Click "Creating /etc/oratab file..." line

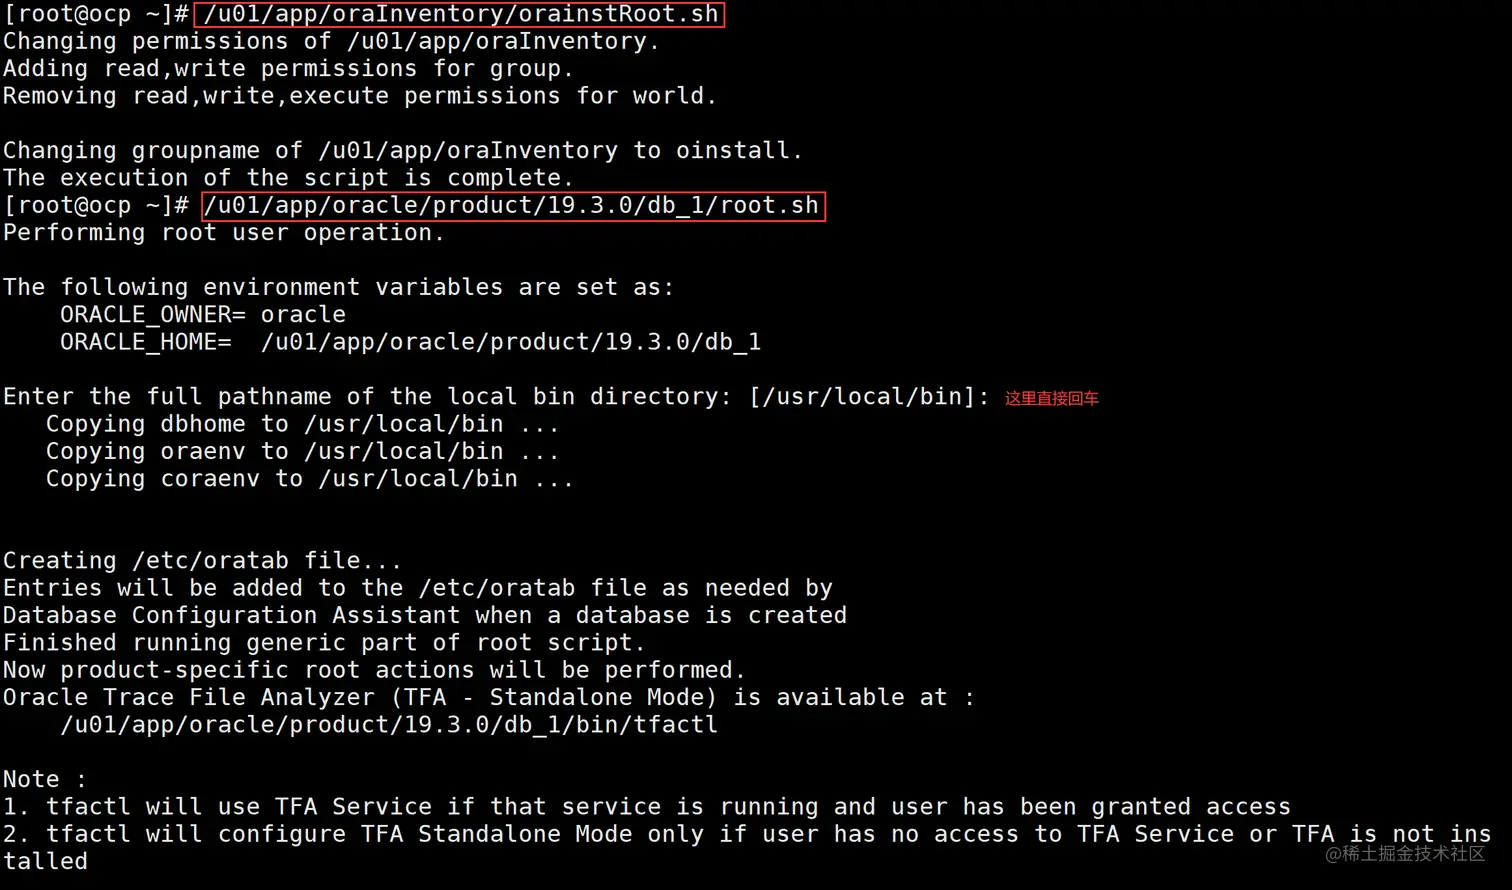(x=202, y=561)
